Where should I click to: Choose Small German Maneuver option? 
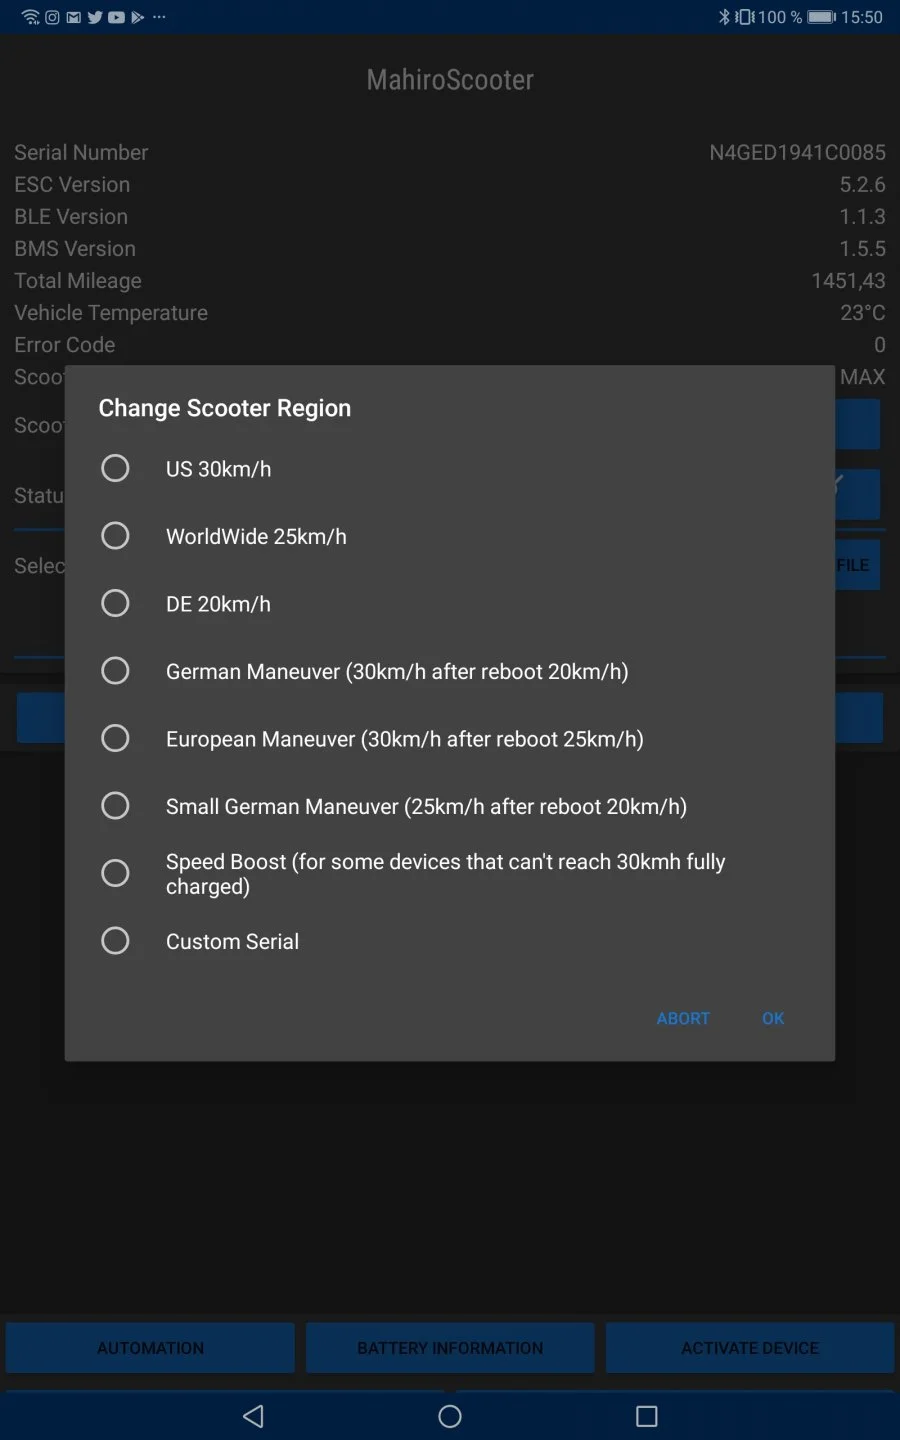tap(116, 806)
